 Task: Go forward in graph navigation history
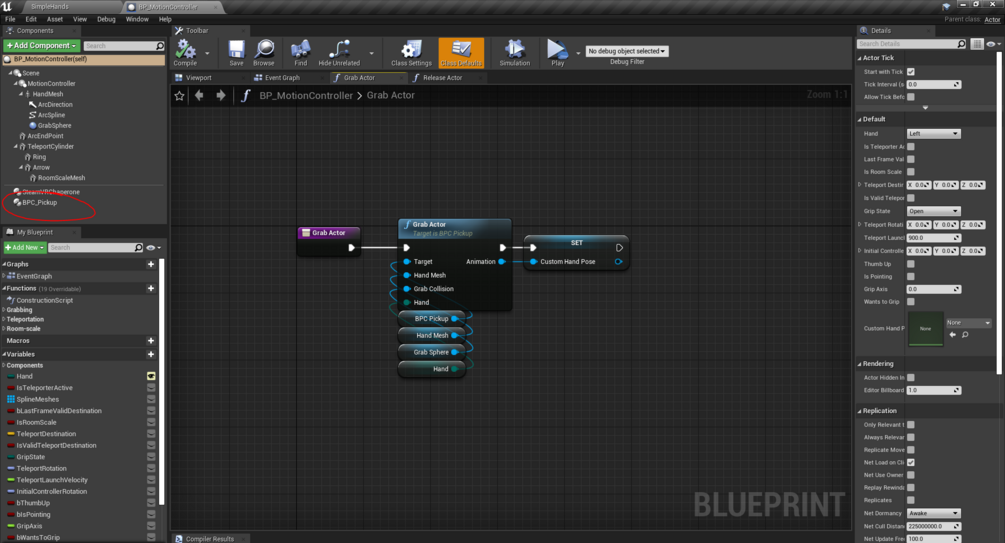tap(220, 96)
